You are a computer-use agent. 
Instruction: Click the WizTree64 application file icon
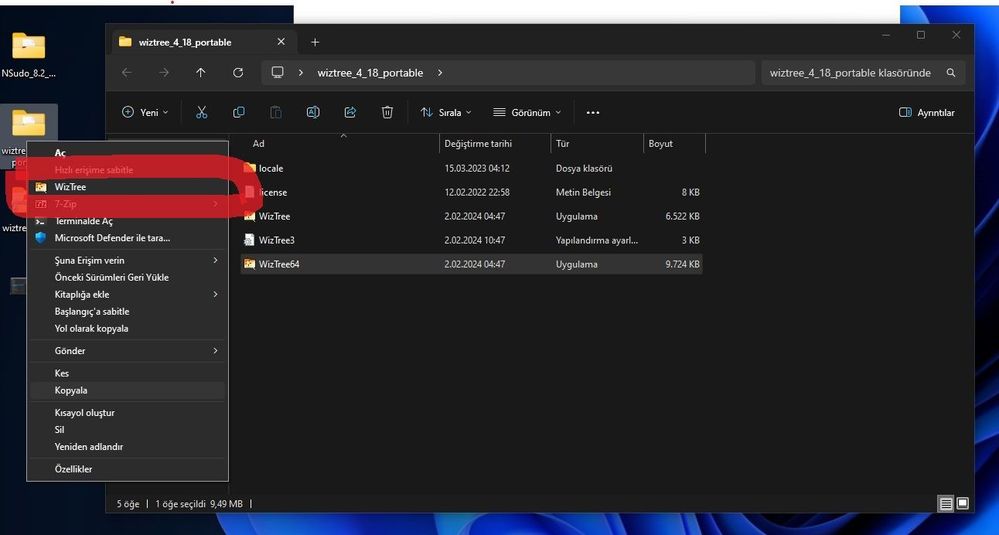250,264
